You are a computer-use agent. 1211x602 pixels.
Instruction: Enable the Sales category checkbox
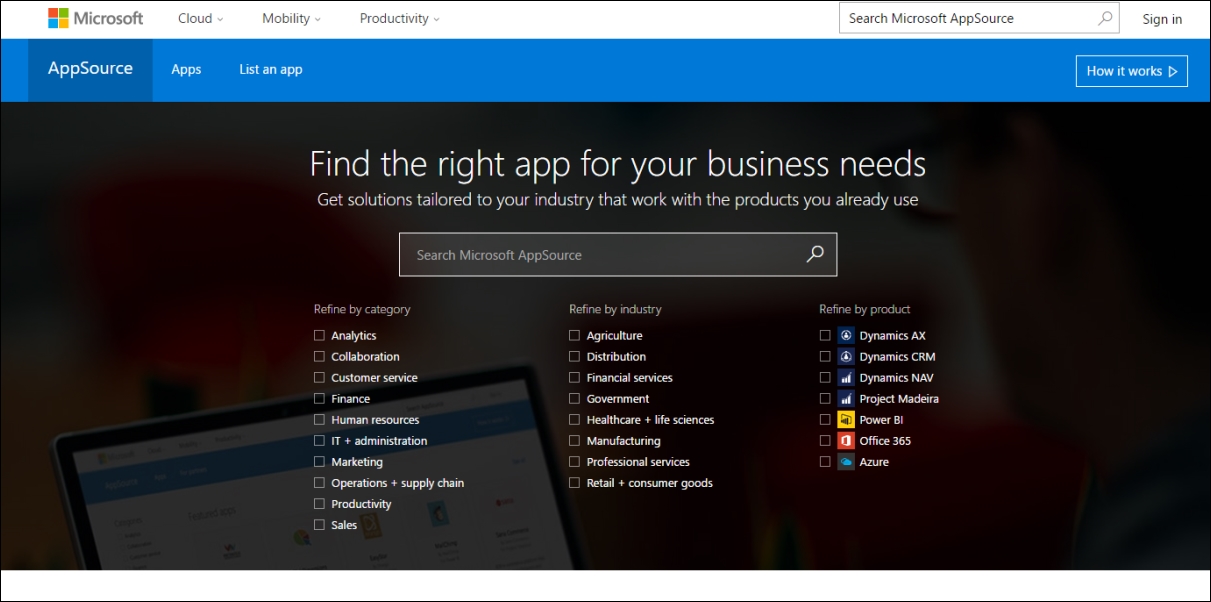click(320, 525)
